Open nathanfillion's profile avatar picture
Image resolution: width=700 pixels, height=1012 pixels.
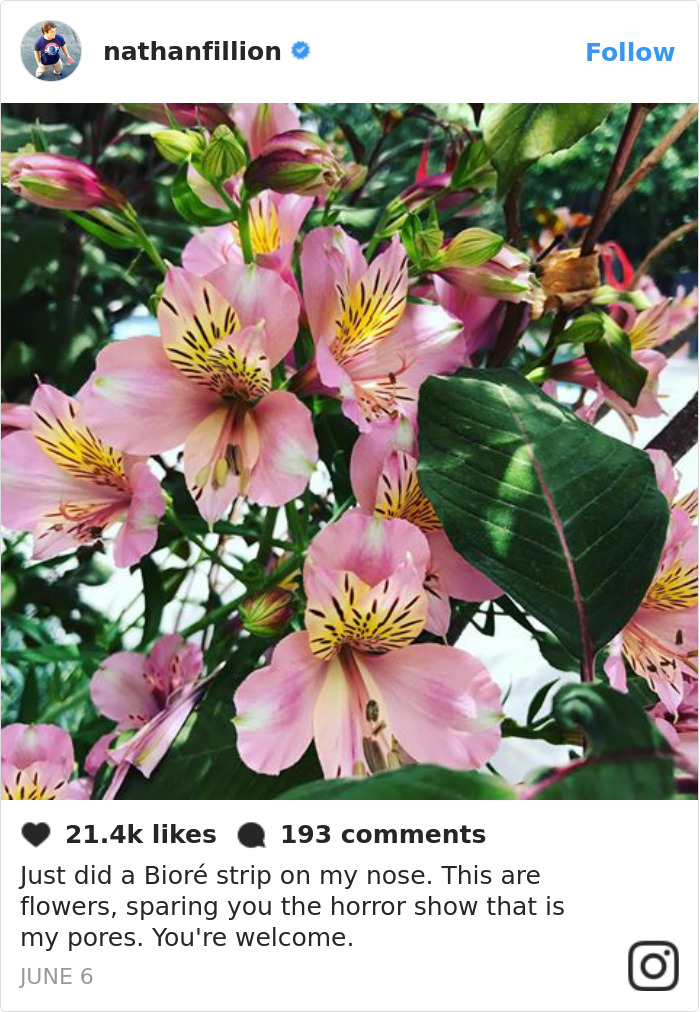(x=51, y=51)
